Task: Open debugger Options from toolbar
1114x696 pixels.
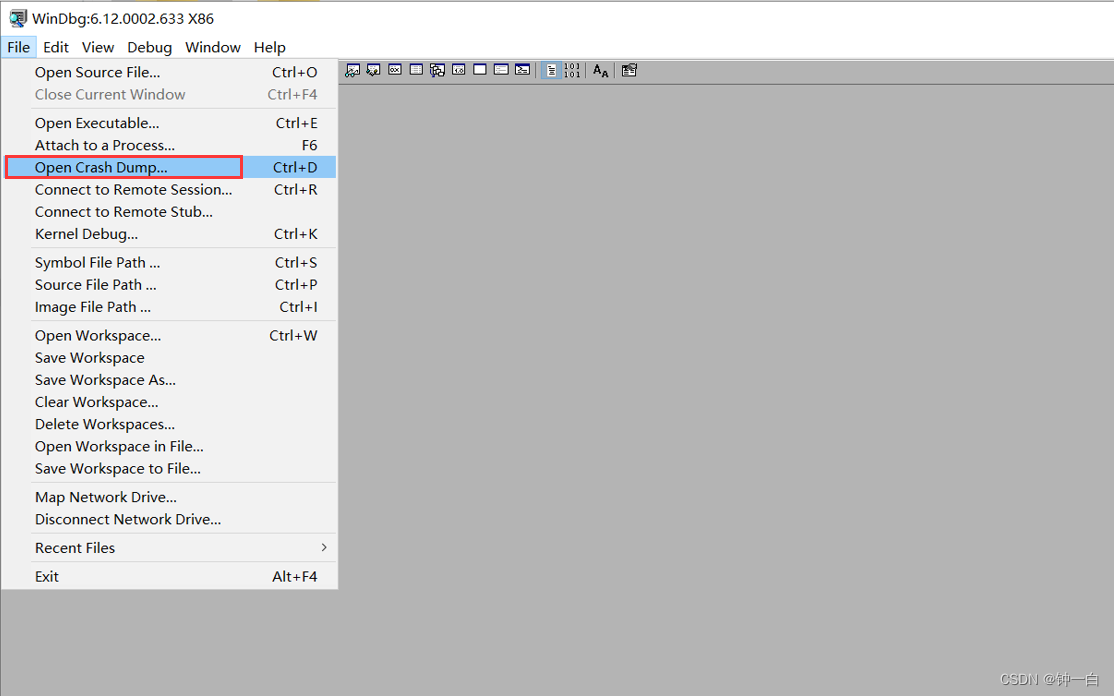Action: point(629,70)
